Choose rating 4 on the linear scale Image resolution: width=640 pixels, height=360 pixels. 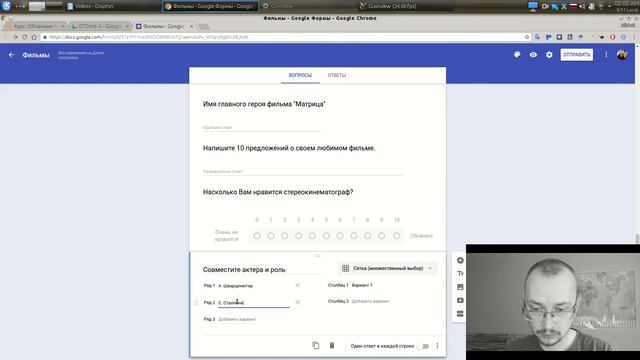pos(312,236)
